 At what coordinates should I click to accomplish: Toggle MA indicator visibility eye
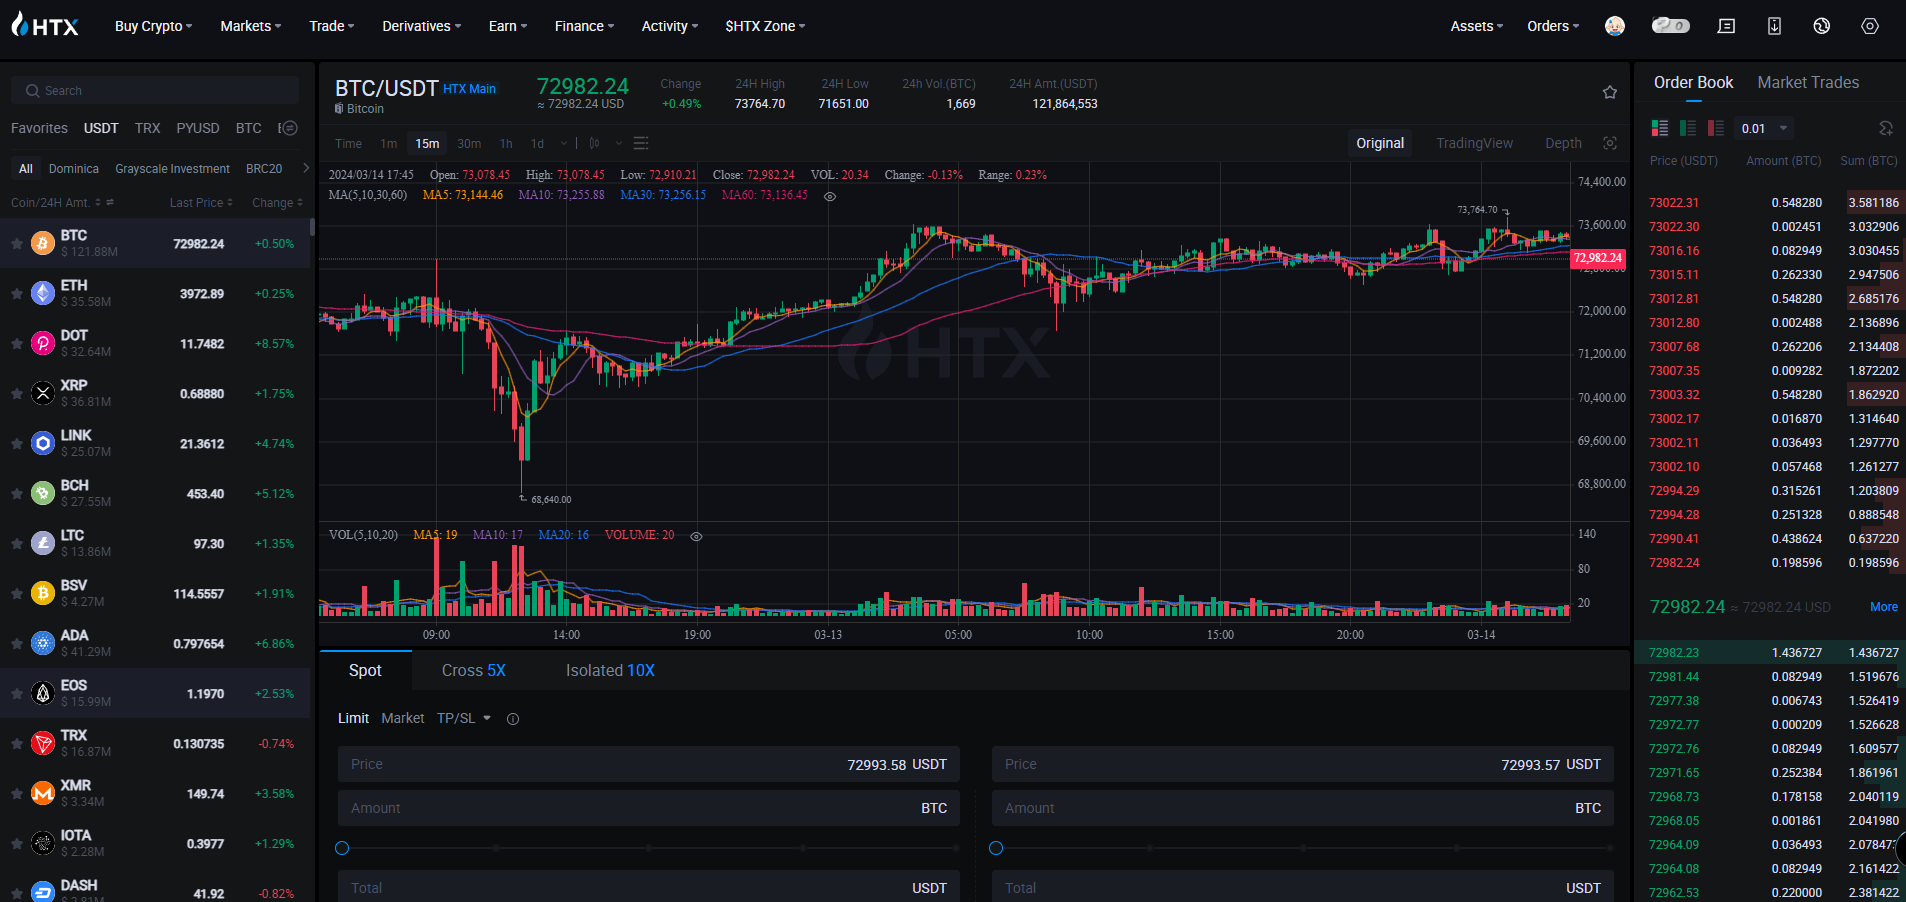click(830, 196)
